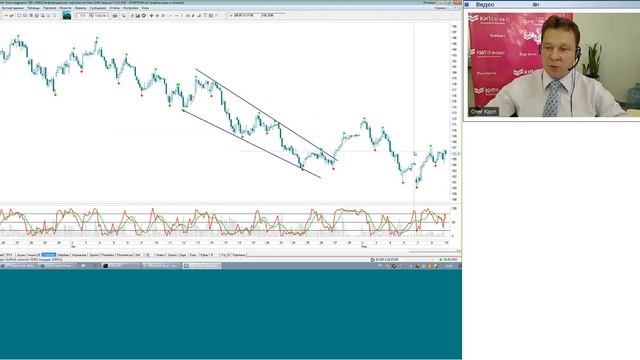Open the Отчеты menu
Screen dimensions: 640x360
coord(114,8)
